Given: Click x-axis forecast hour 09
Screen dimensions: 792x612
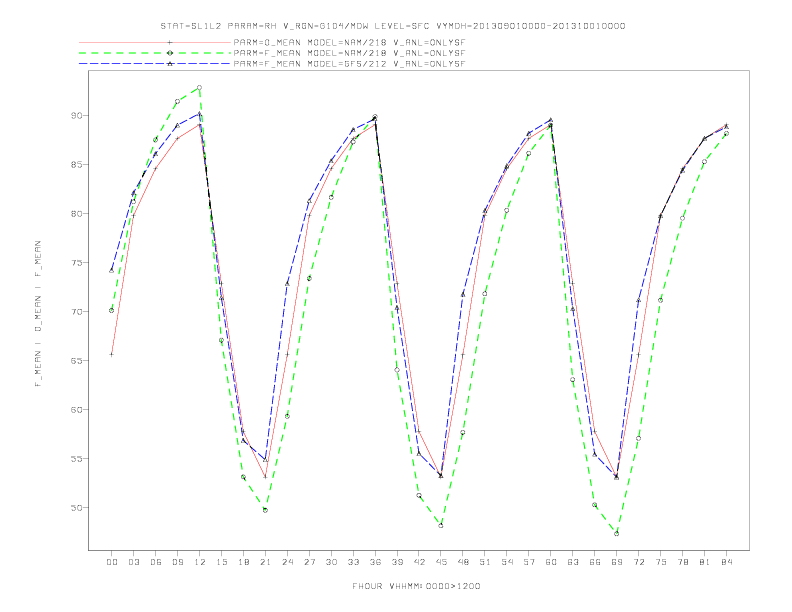Looking at the screenshot, I should [178, 562].
